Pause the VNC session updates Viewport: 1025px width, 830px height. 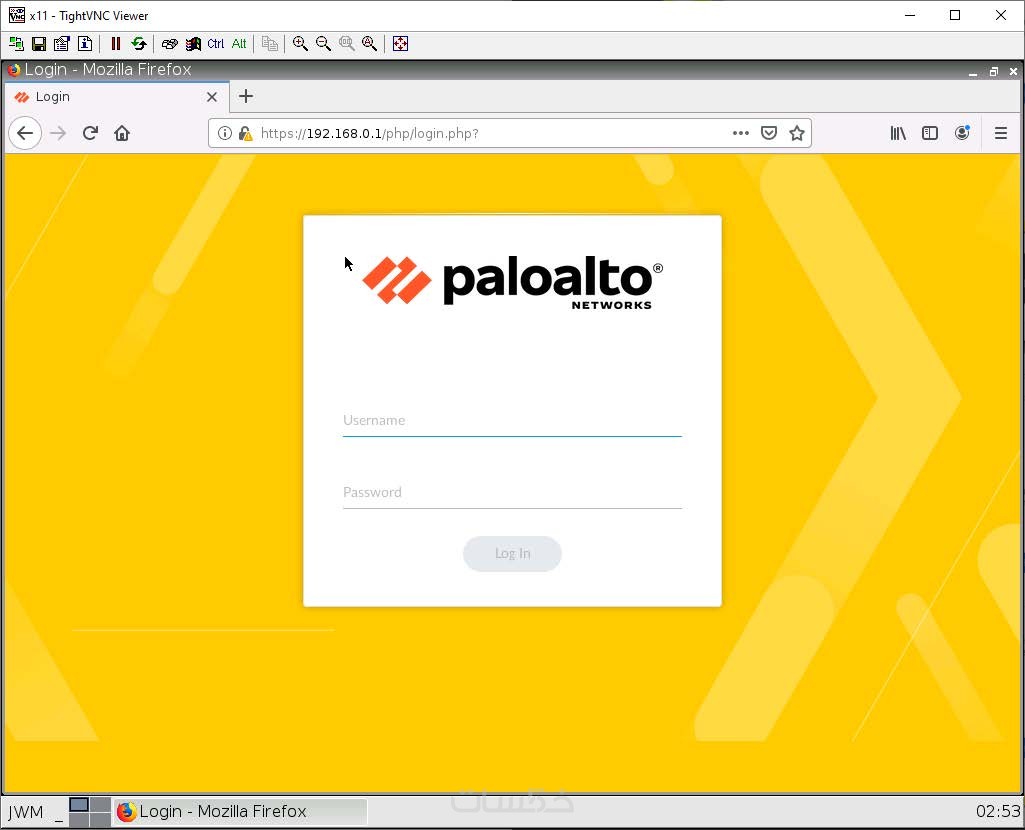(116, 44)
